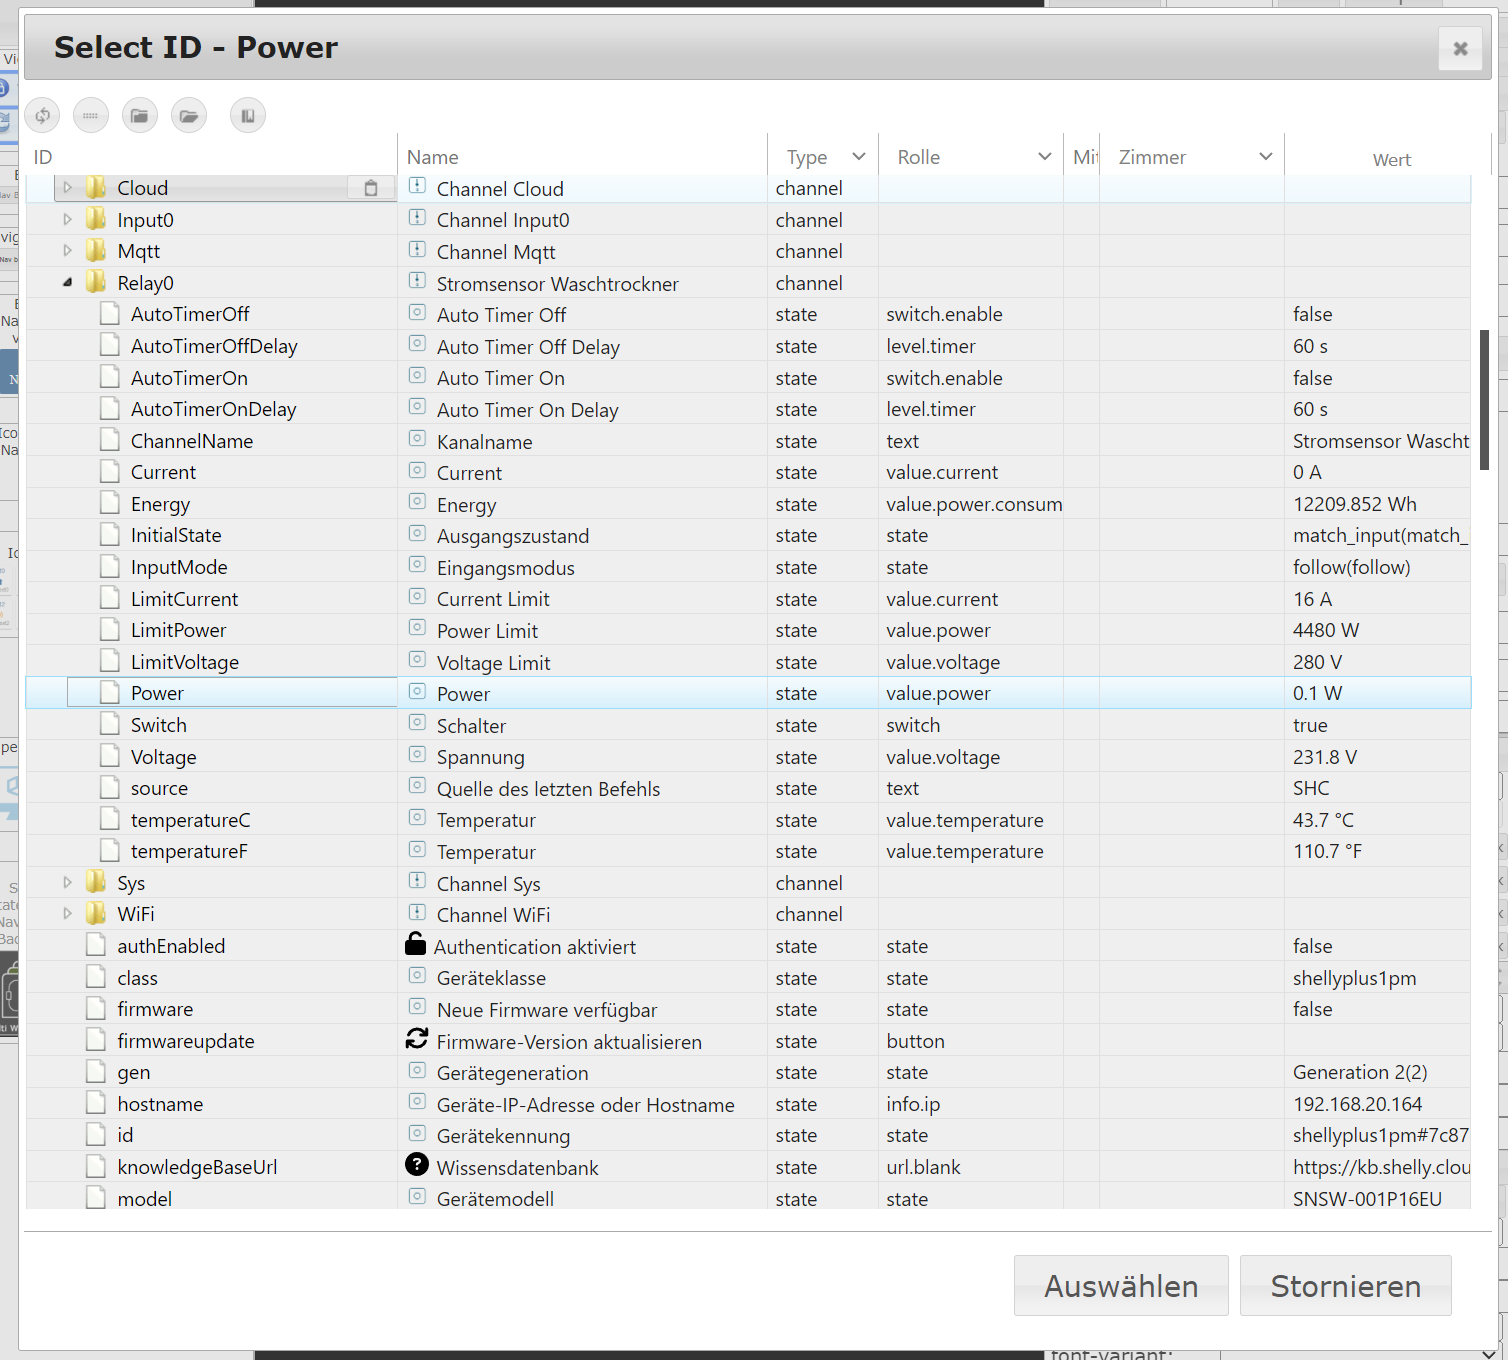Click the WiFi folder icon

(x=96, y=914)
